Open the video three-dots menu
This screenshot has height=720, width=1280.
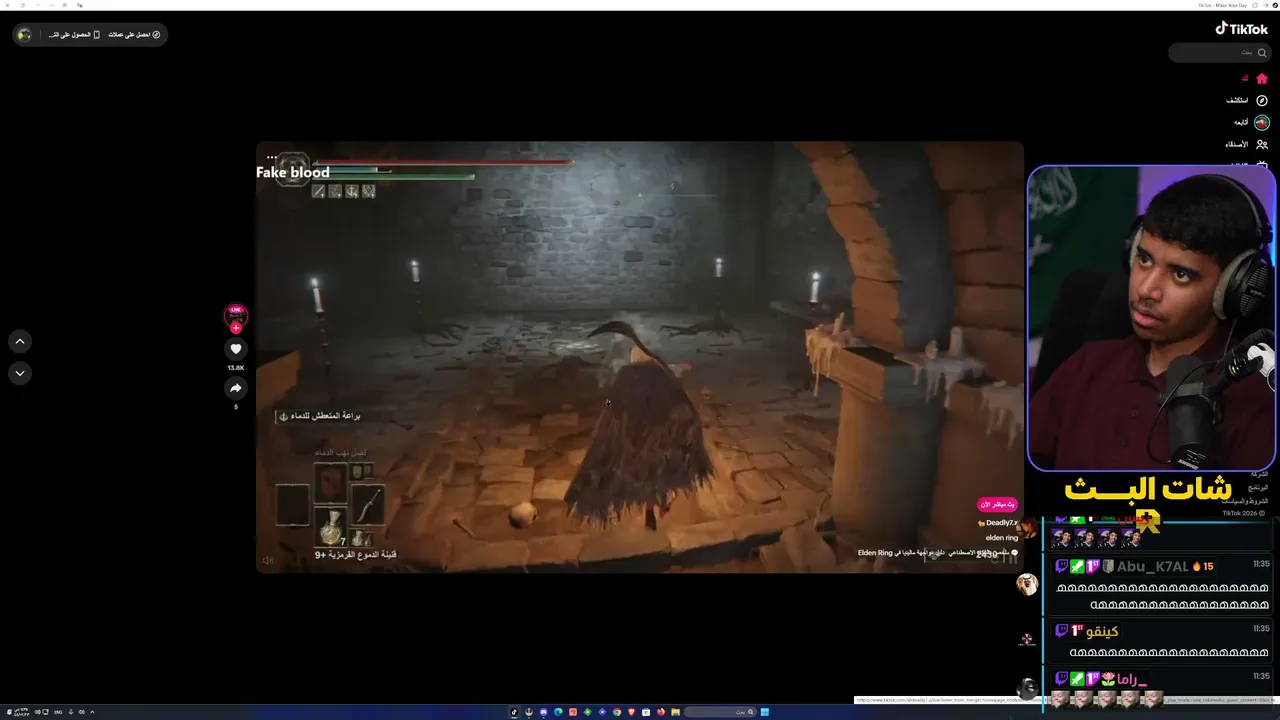[271, 157]
